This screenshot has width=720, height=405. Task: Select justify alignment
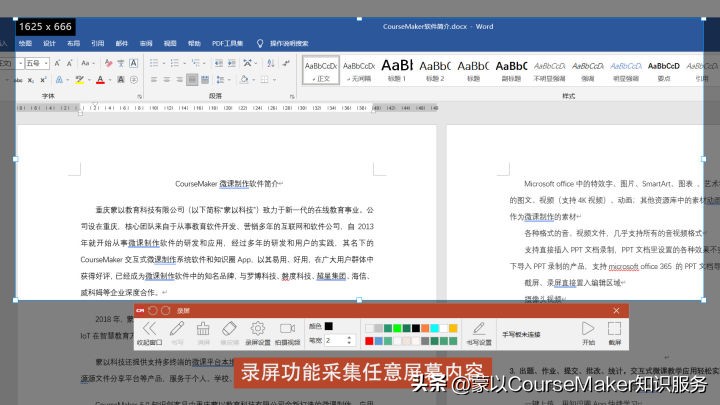[192, 80]
